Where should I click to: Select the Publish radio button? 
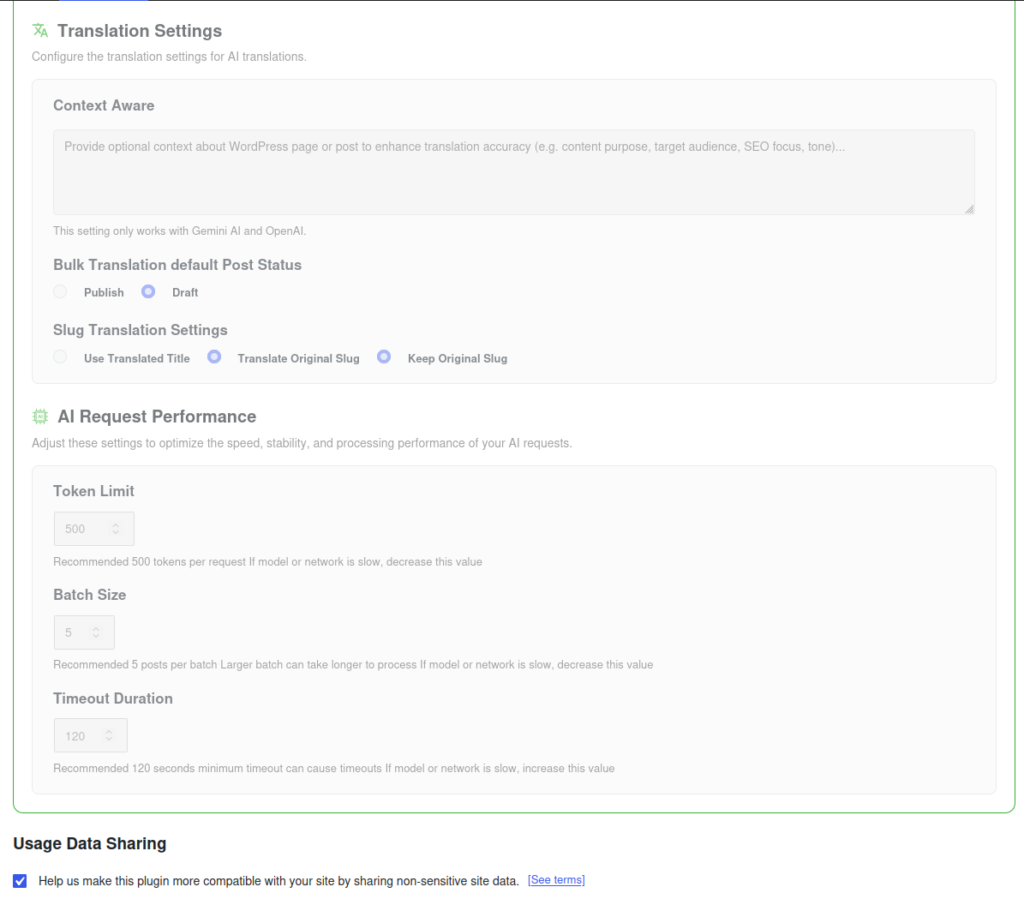60,292
